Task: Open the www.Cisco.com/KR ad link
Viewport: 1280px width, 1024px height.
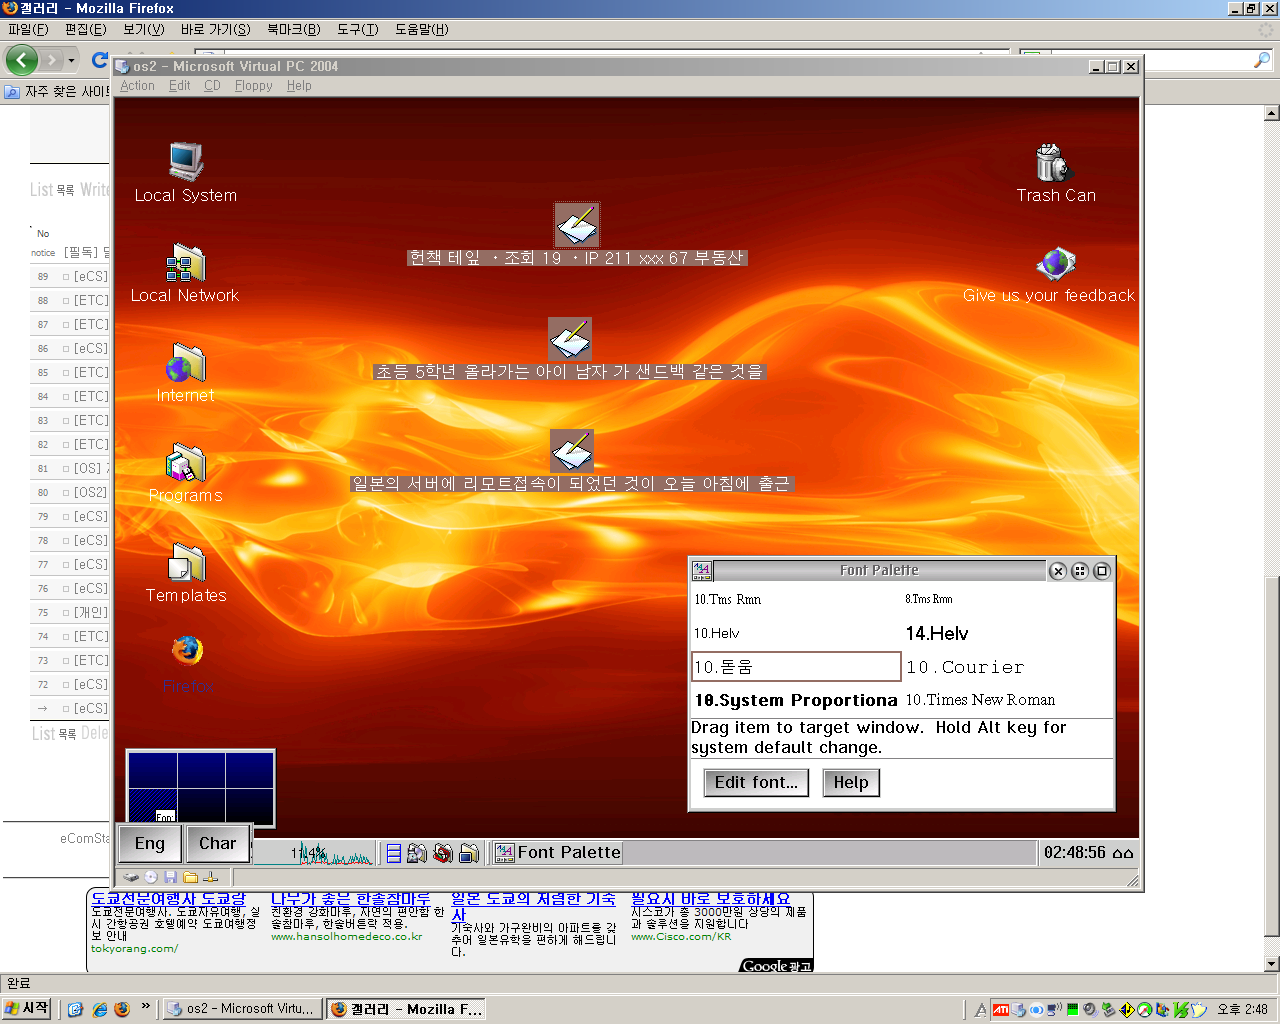Action: click(681, 937)
